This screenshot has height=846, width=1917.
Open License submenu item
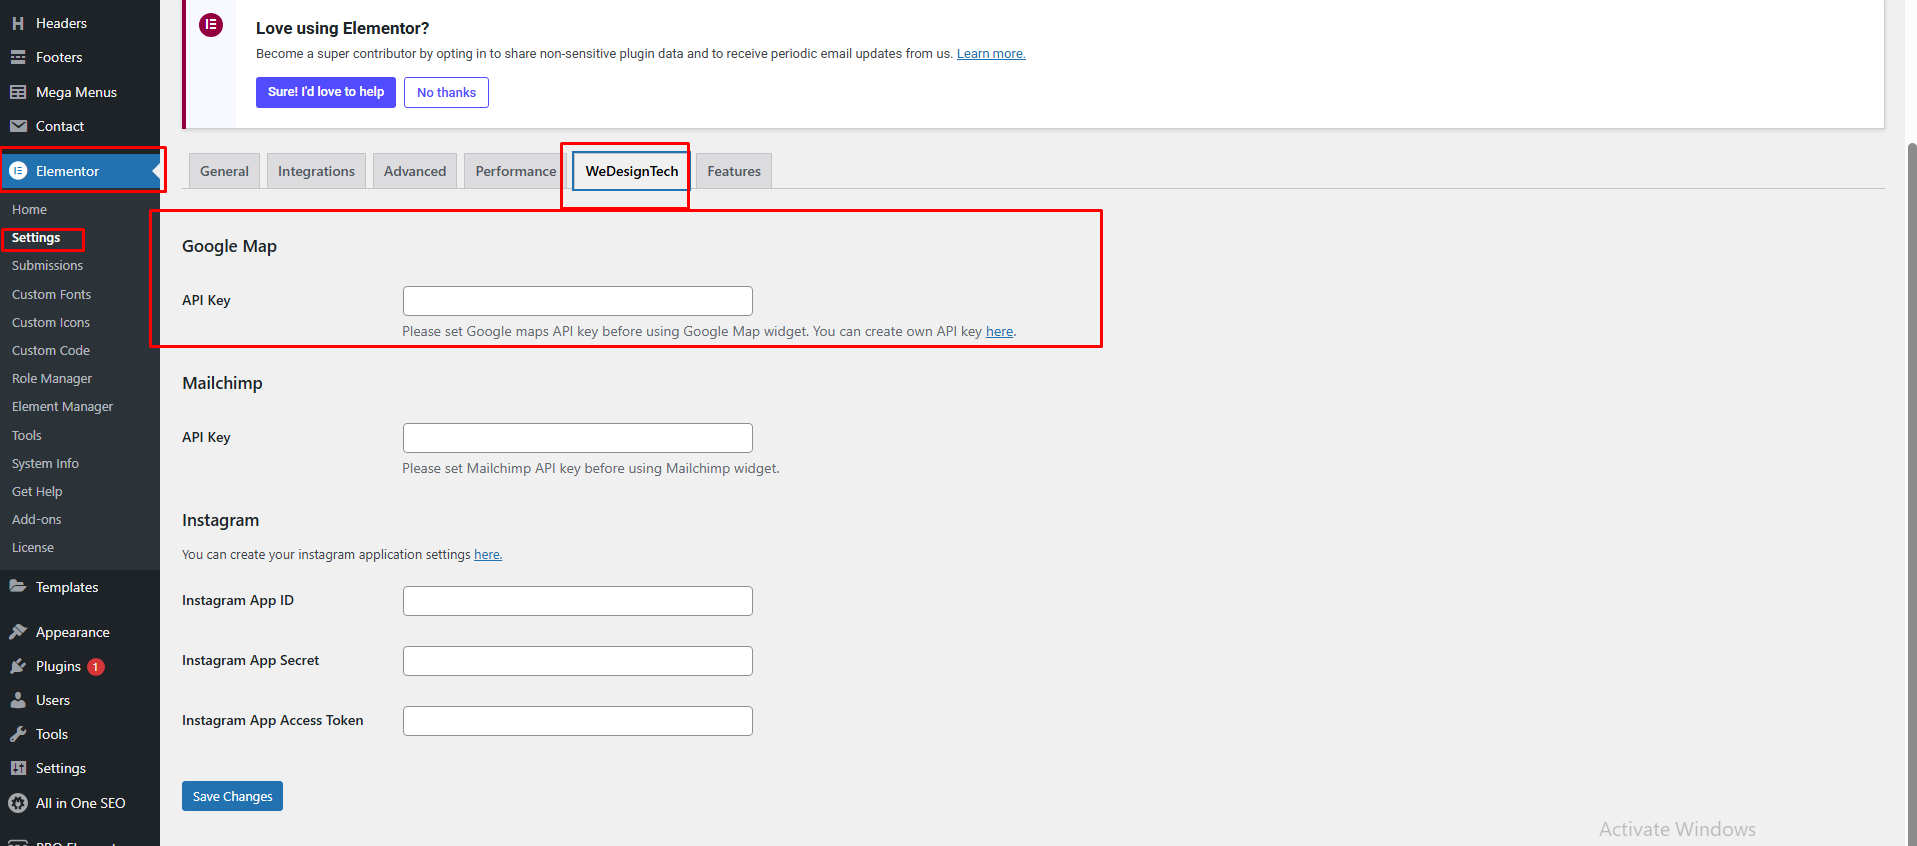point(33,547)
